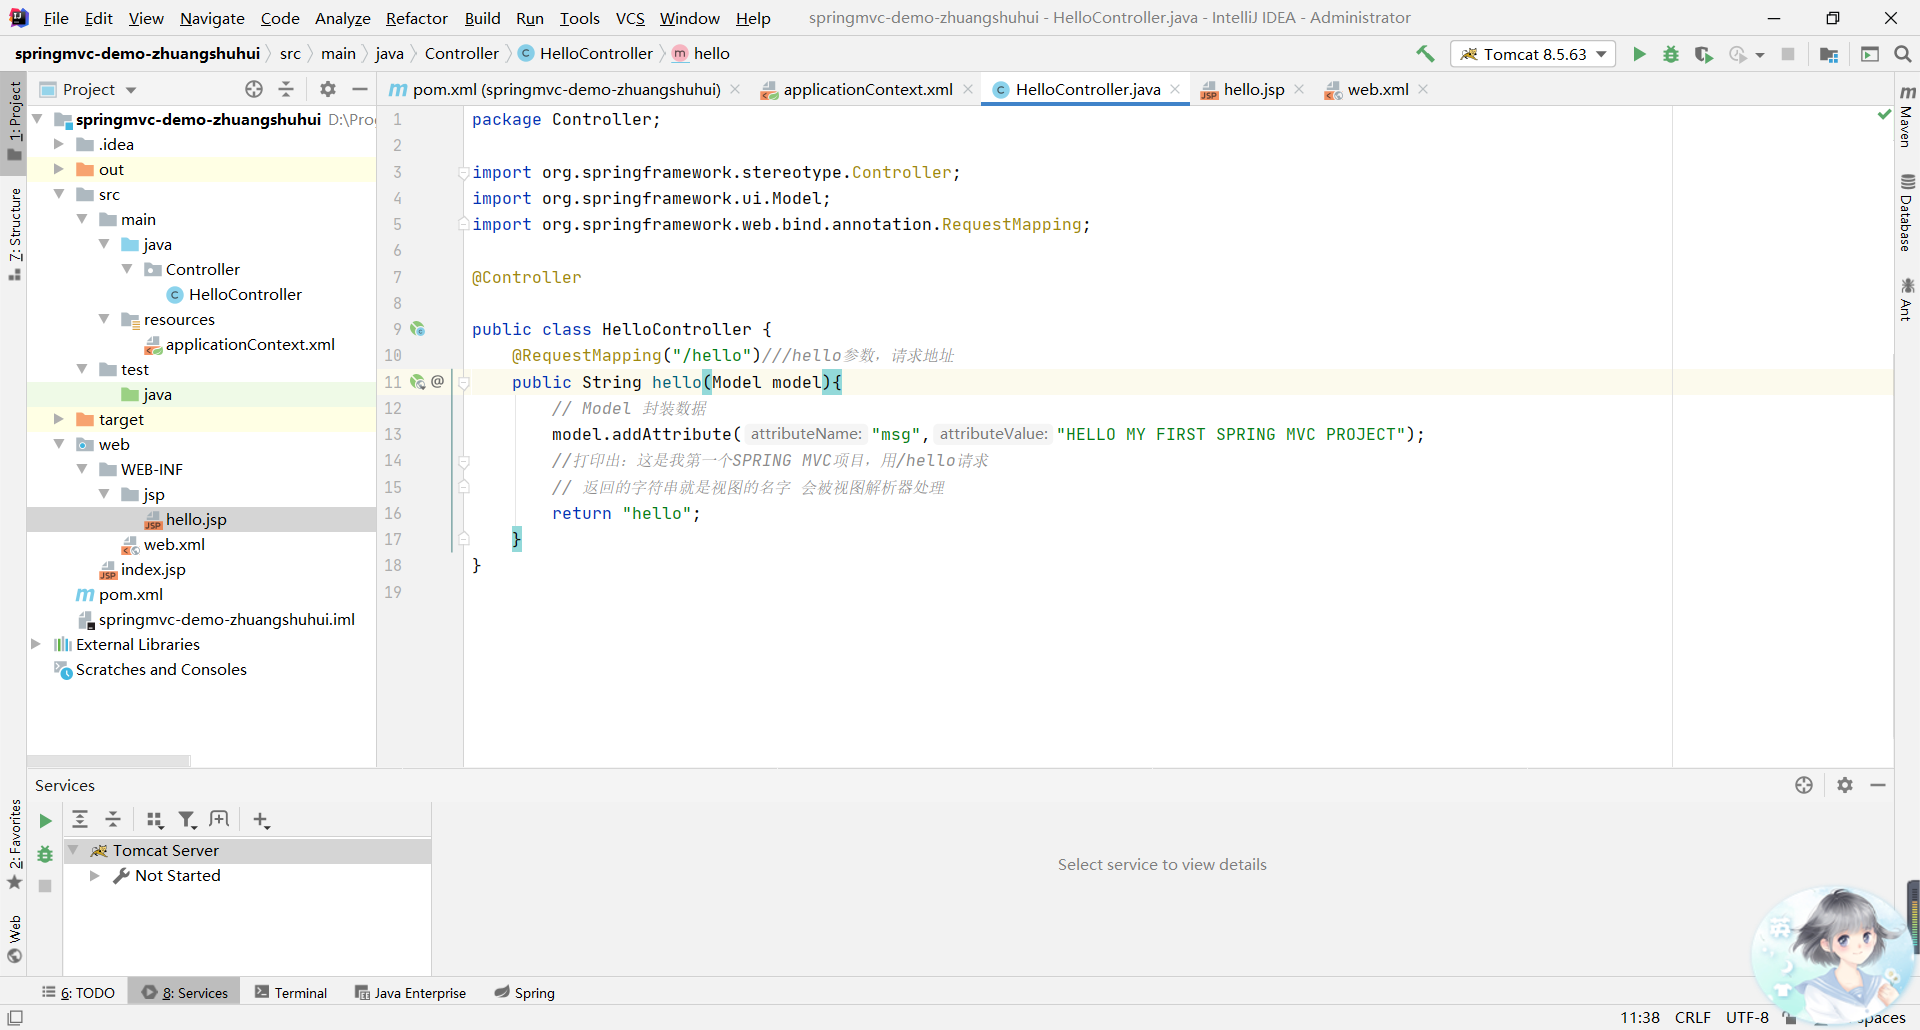1920x1030 pixels.
Task: Collapse the src folder
Action: pos(59,194)
